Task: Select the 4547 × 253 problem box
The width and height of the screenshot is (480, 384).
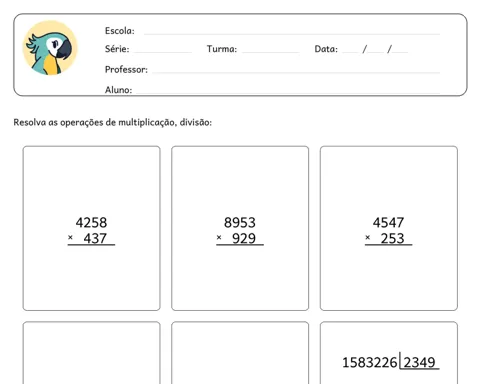Action: (x=389, y=228)
